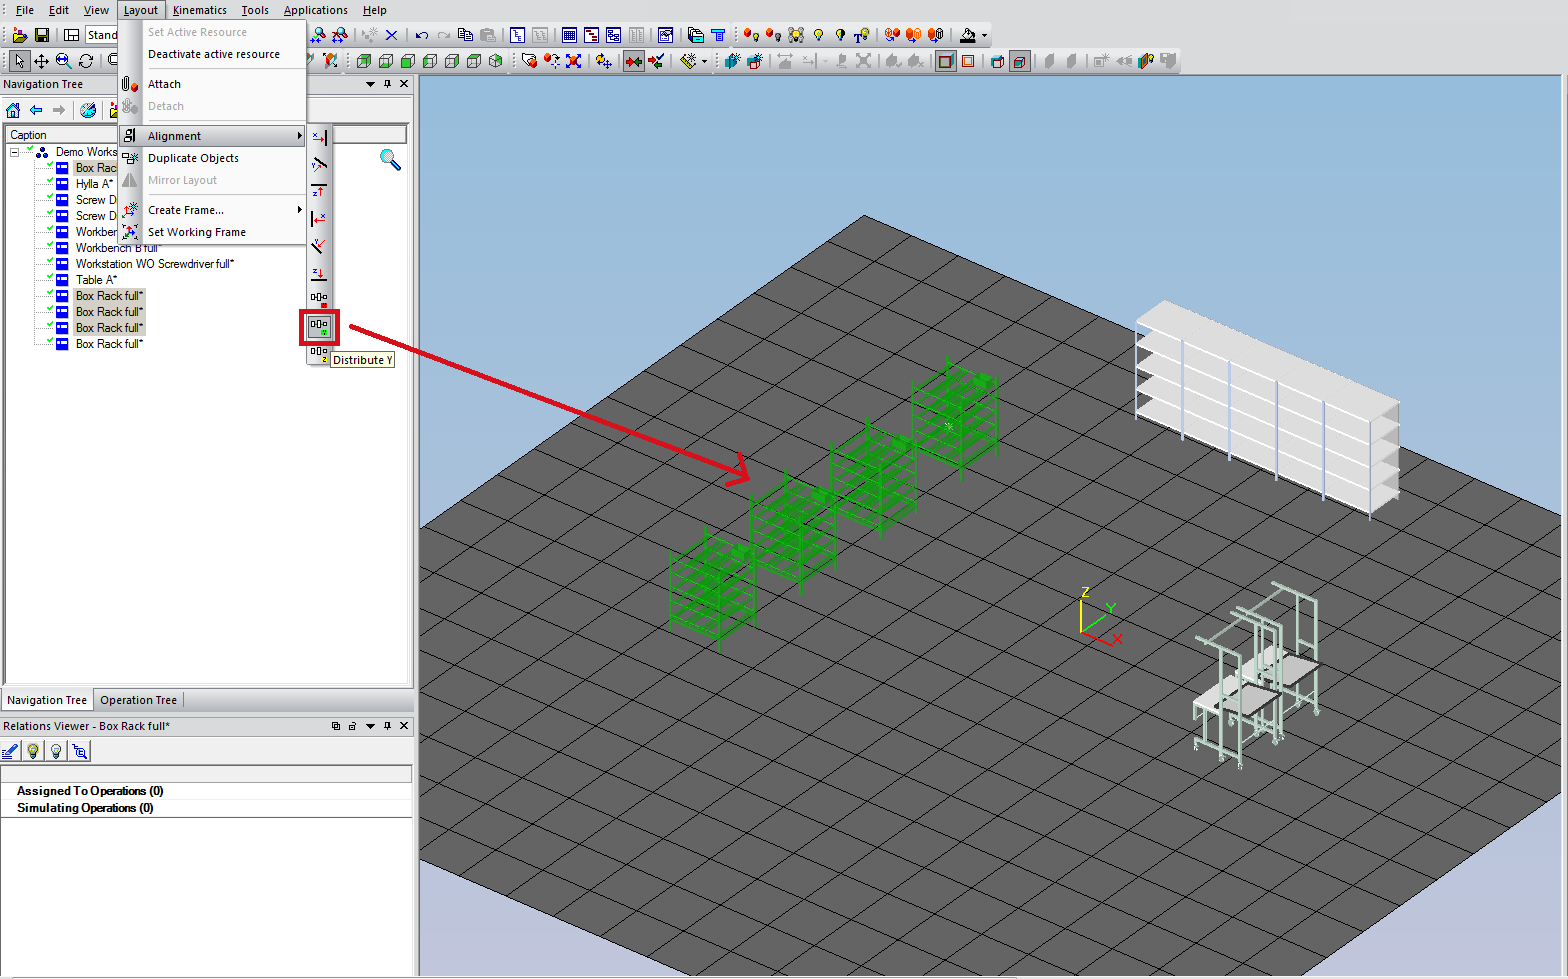Open the Applications menu
This screenshot has height=979, width=1568.
coord(316,10)
